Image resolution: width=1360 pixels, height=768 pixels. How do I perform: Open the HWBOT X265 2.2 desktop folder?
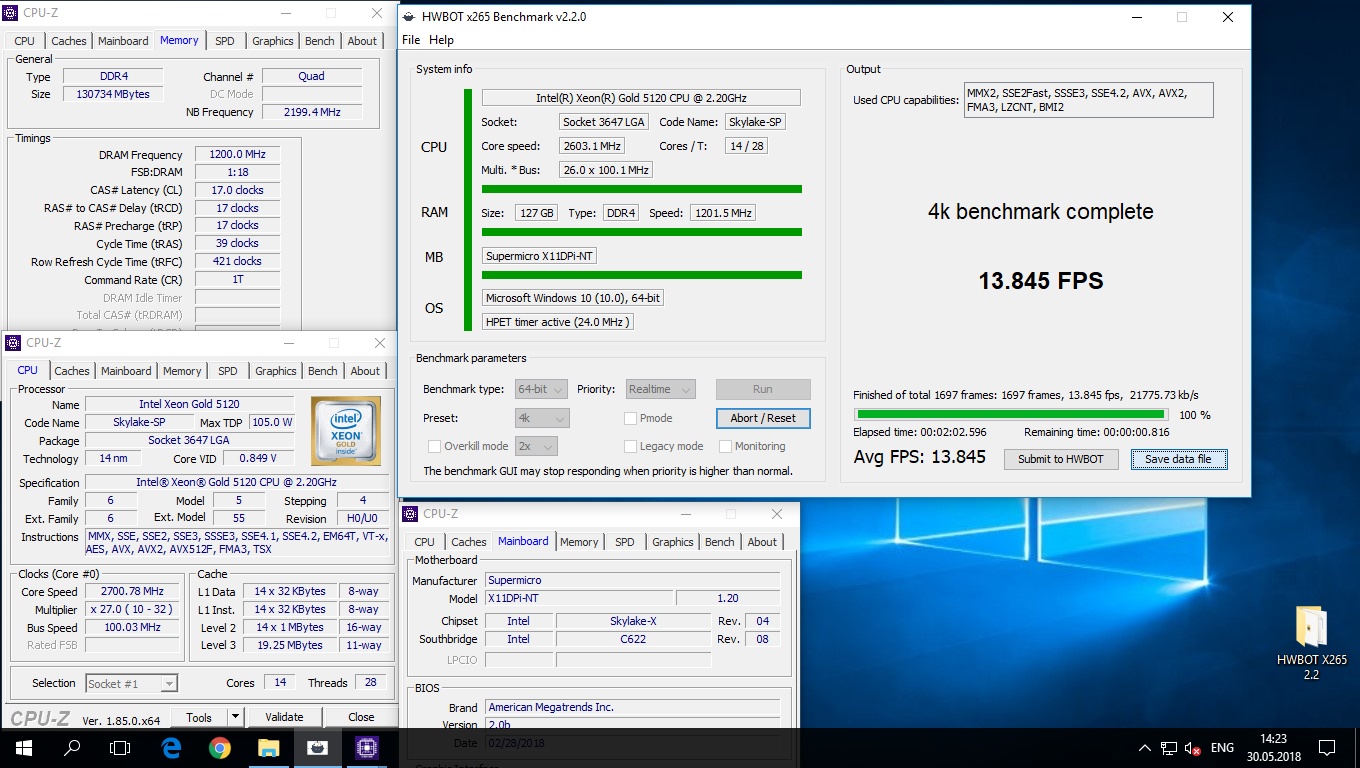pos(1311,643)
